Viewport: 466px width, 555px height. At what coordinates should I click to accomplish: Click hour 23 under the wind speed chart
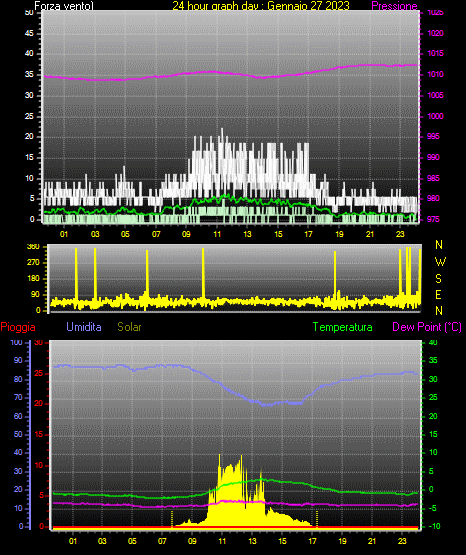[x=400, y=234]
